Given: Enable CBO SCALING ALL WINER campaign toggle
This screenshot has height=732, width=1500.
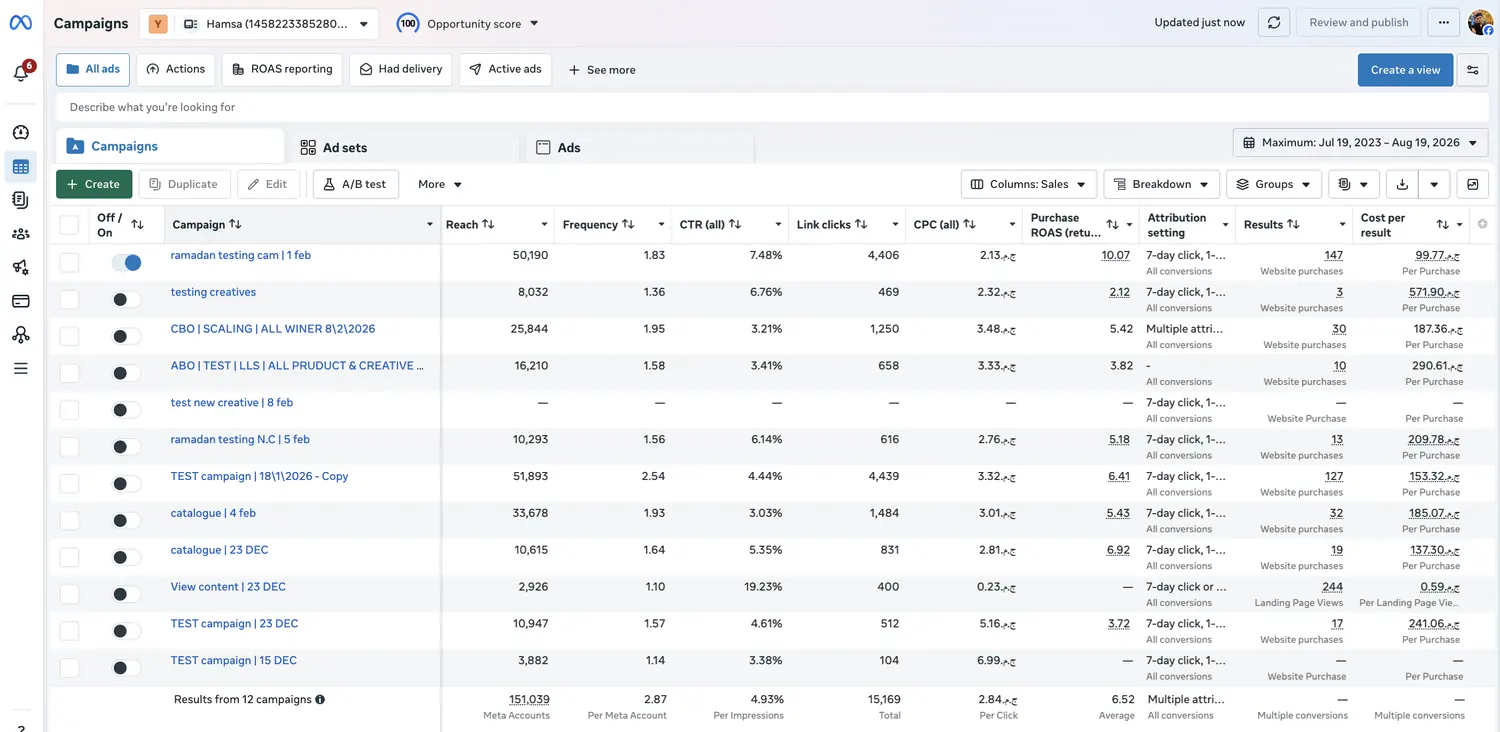Looking at the screenshot, I should coord(126,336).
